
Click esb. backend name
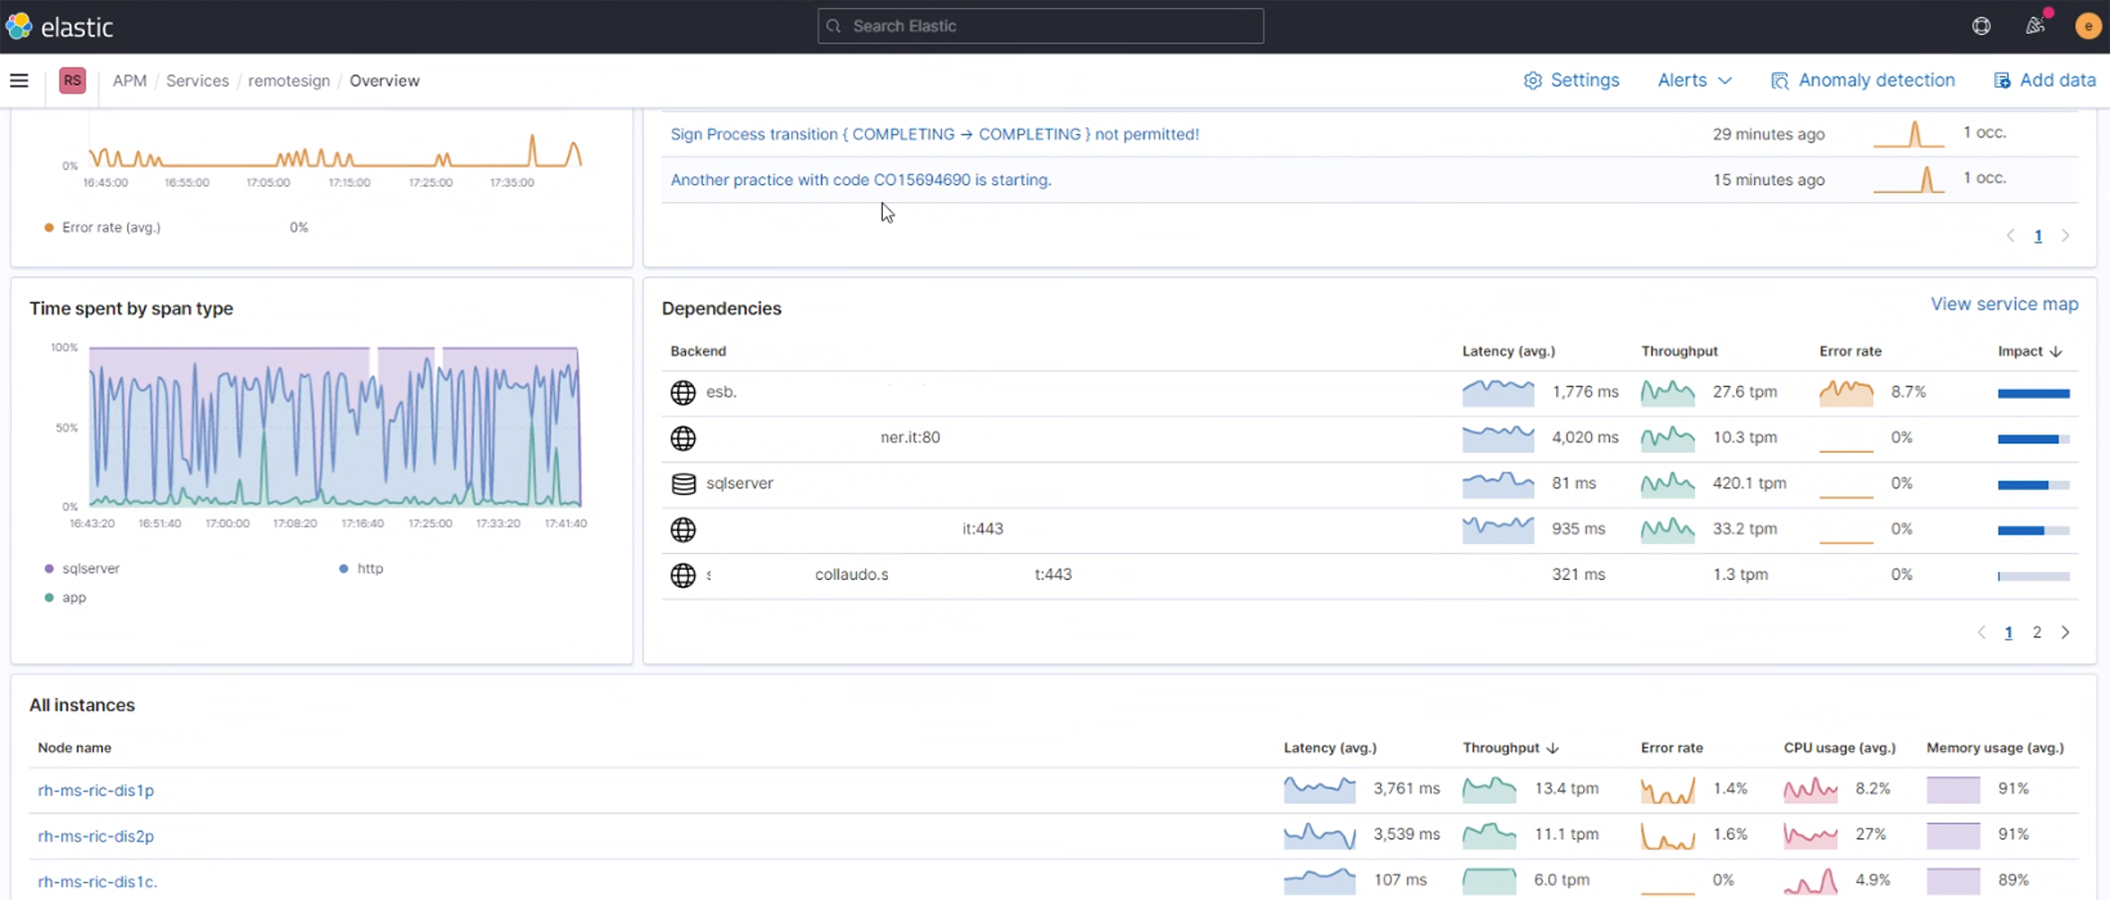721,392
